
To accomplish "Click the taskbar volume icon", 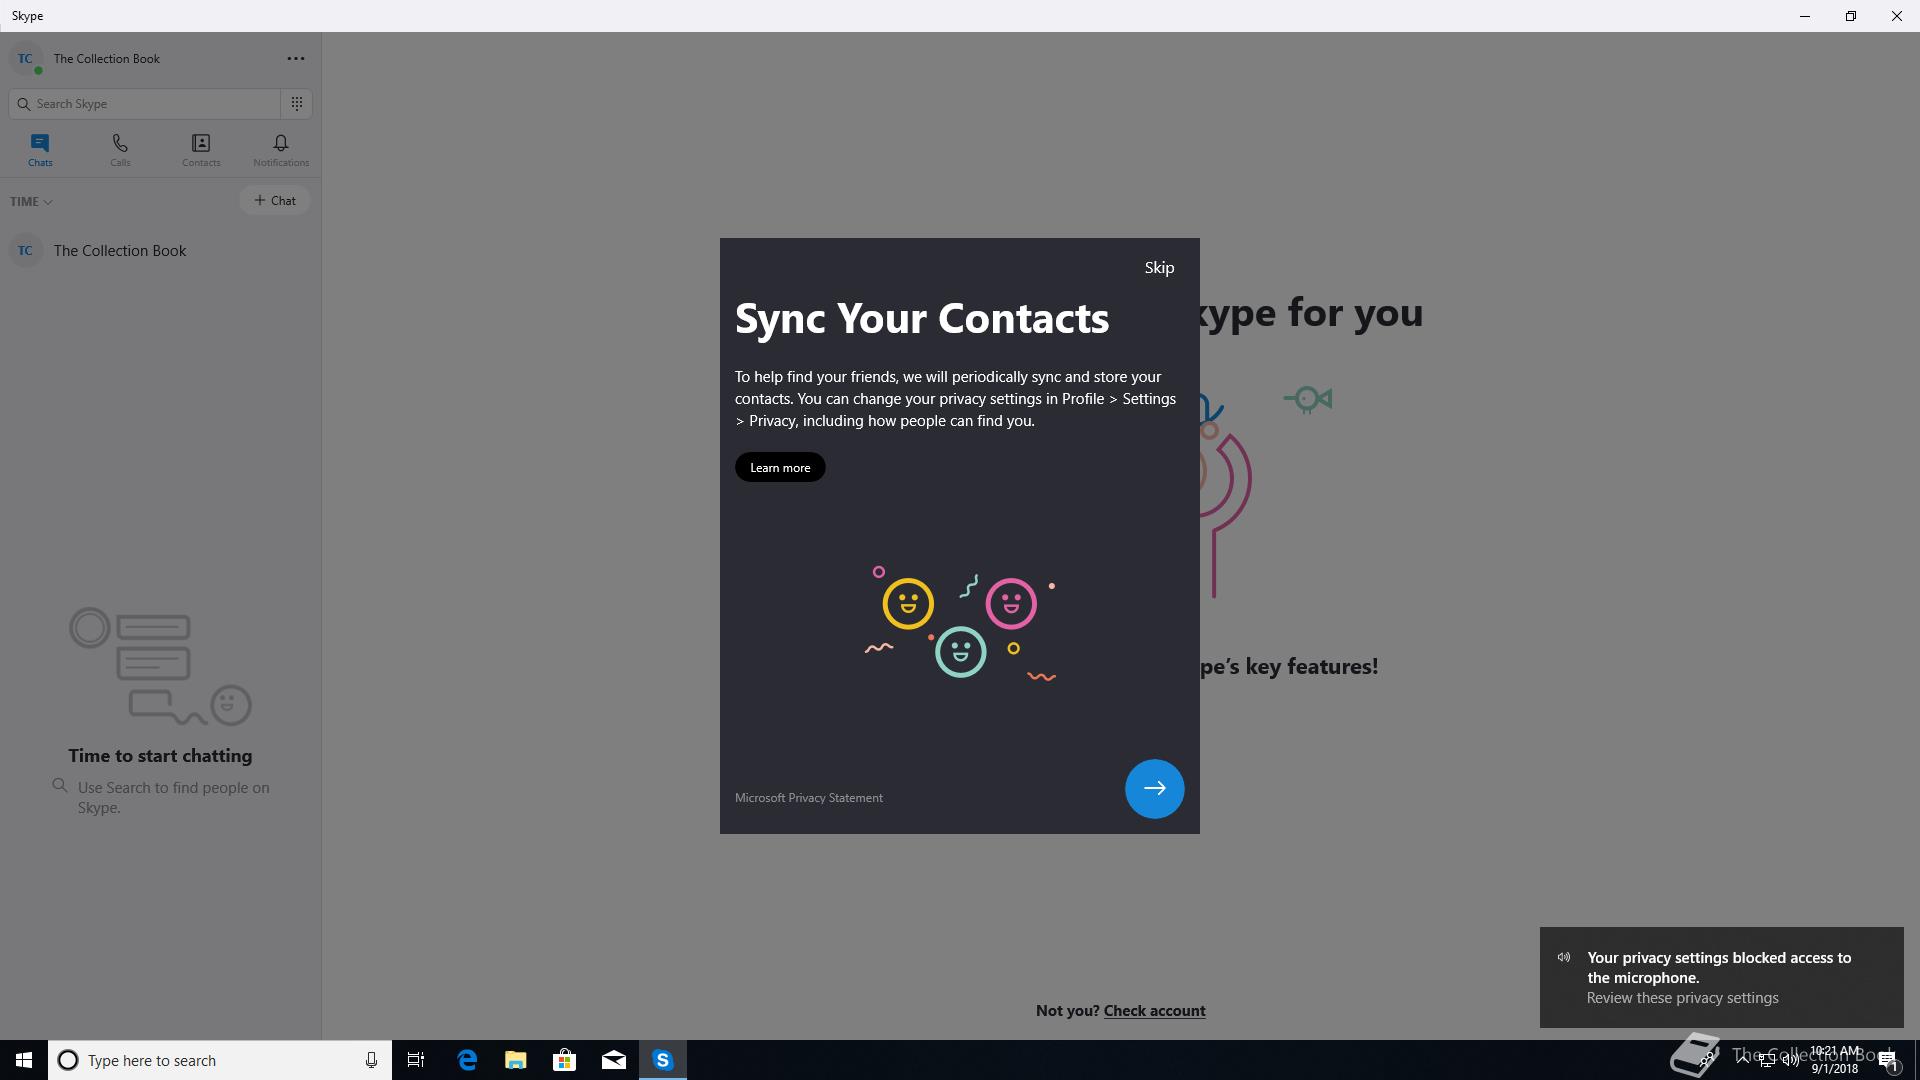I will click(x=1789, y=1060).
